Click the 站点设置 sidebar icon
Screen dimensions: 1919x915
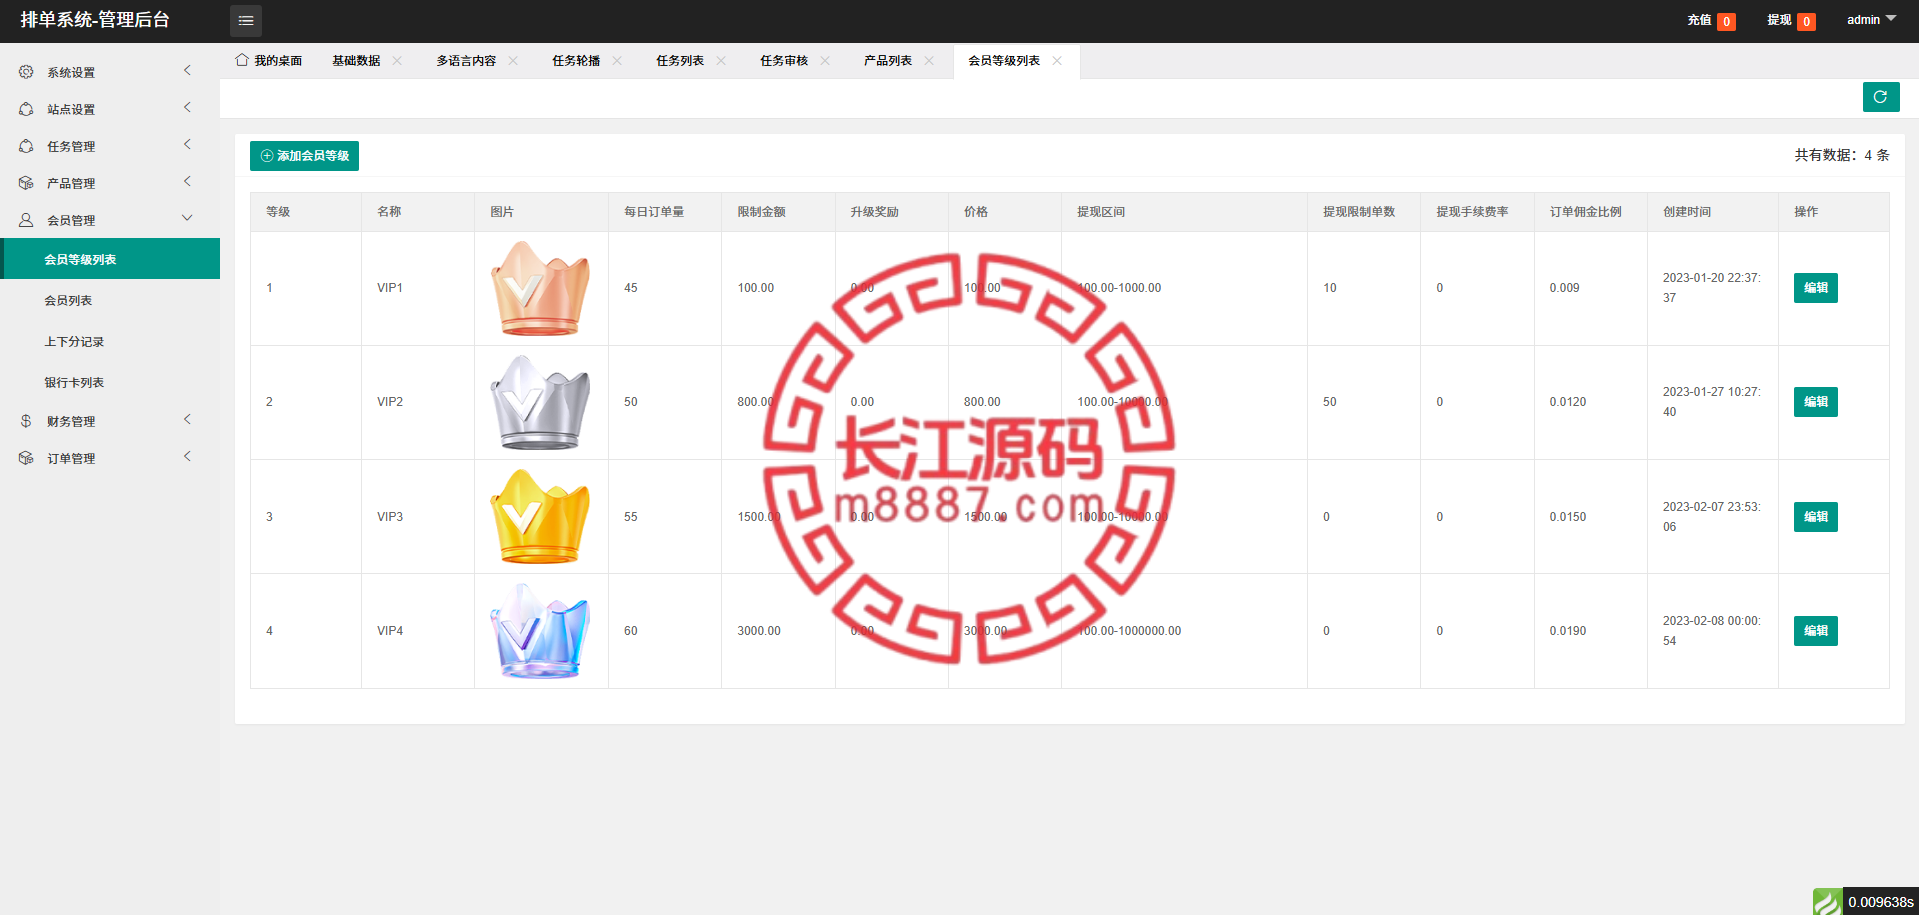26,109
